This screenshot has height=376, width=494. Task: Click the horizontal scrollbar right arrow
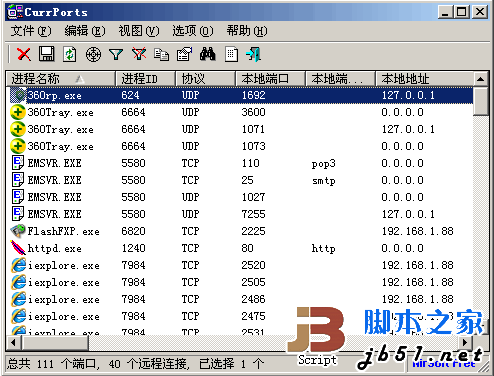tap(466, 342)
